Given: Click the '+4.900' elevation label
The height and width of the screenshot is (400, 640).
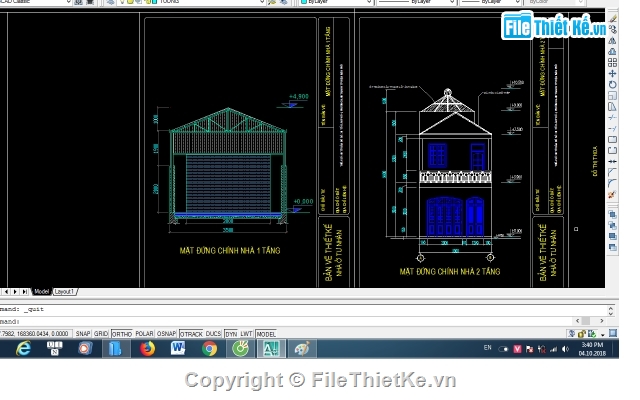Looking at the screenshot, I should pyautogui.click(x=299, y=97).
